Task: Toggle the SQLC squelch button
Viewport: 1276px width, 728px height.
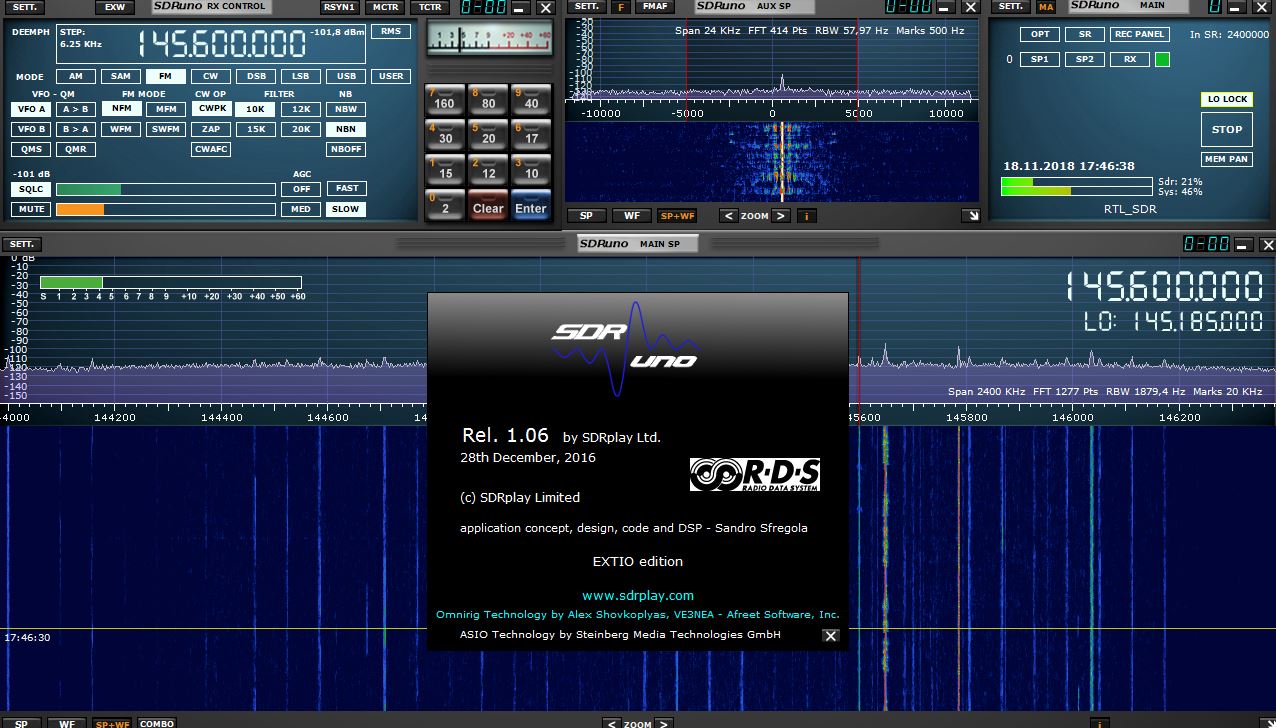Action: [31, 188]
